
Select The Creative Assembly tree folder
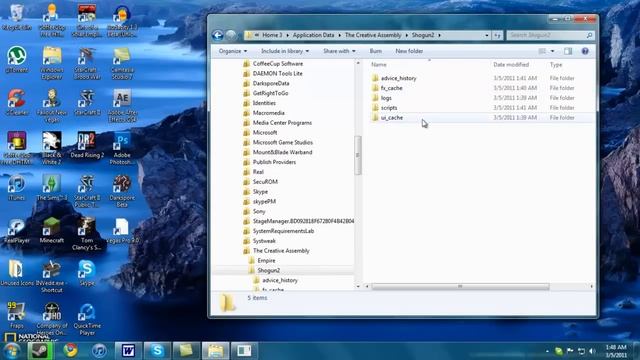[x=281, y=251]
